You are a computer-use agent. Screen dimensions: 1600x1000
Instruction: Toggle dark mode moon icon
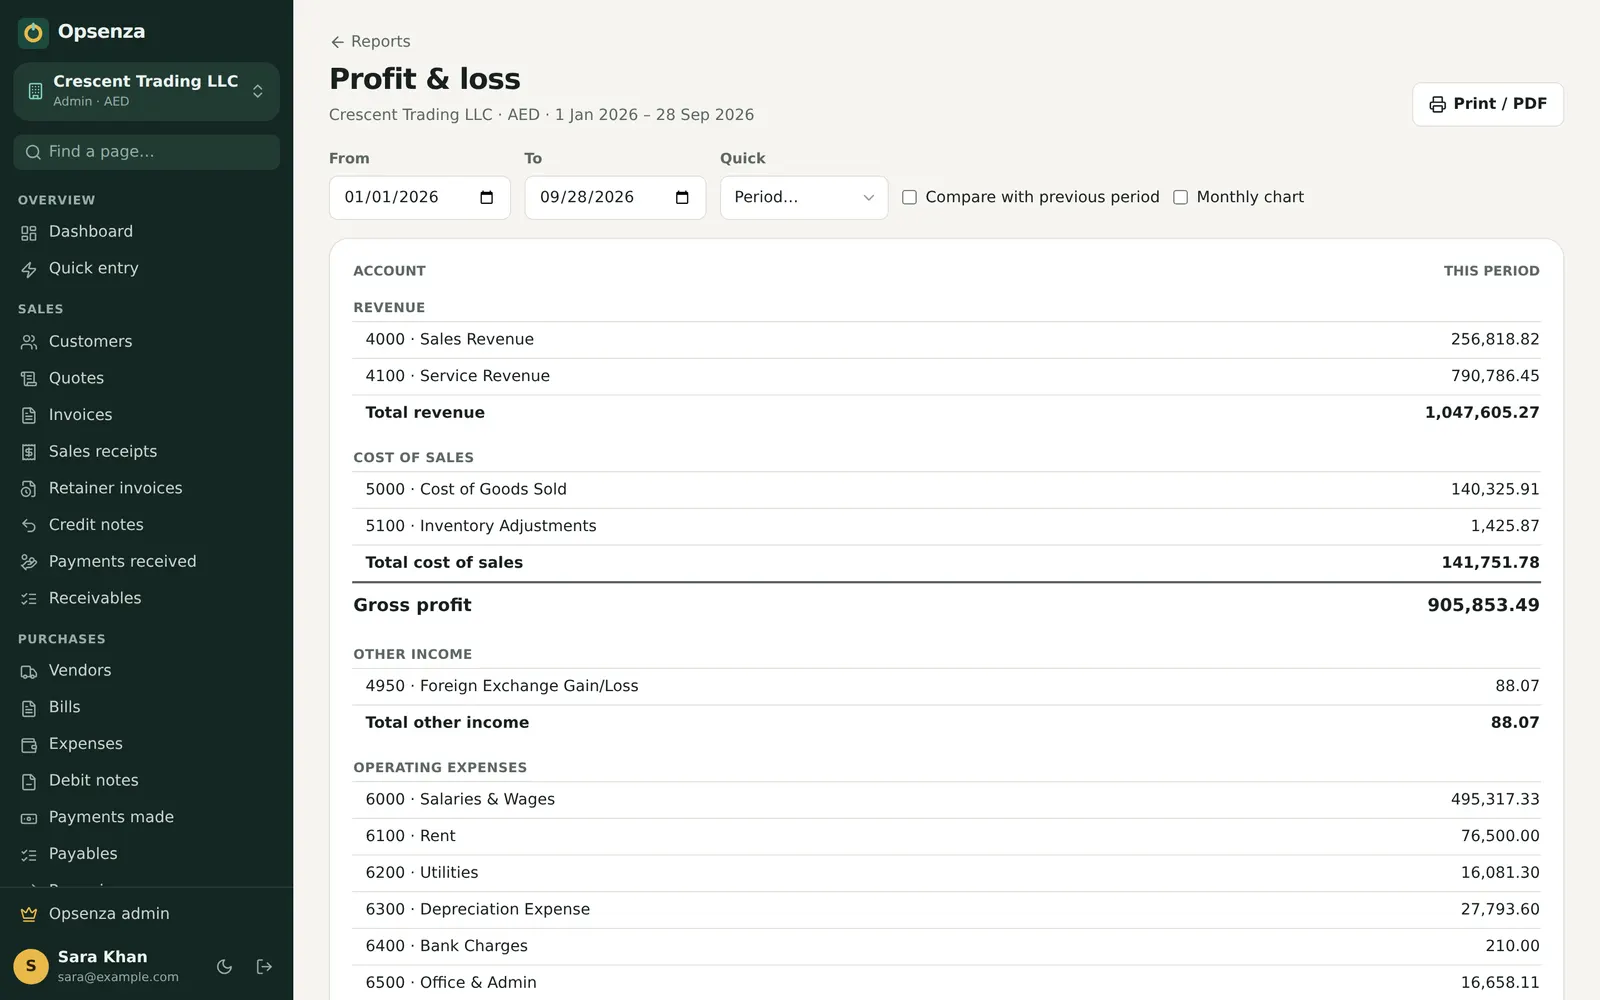click(x=224, y=967)
